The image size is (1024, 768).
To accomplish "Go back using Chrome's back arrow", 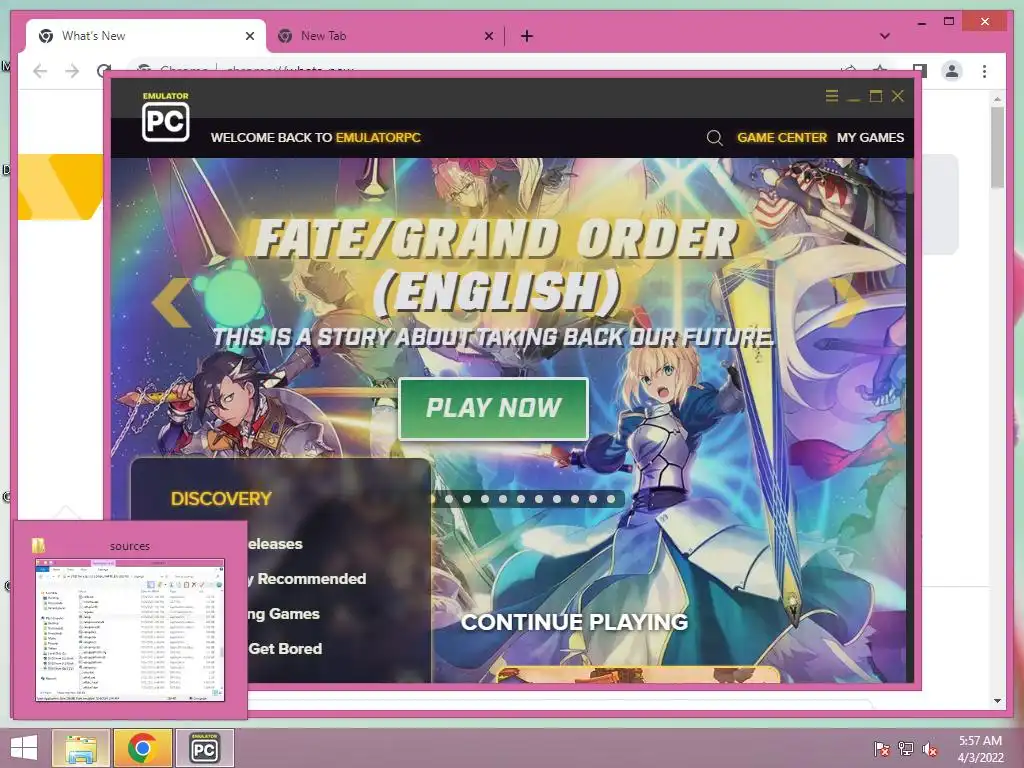I will tap(40, 71).
